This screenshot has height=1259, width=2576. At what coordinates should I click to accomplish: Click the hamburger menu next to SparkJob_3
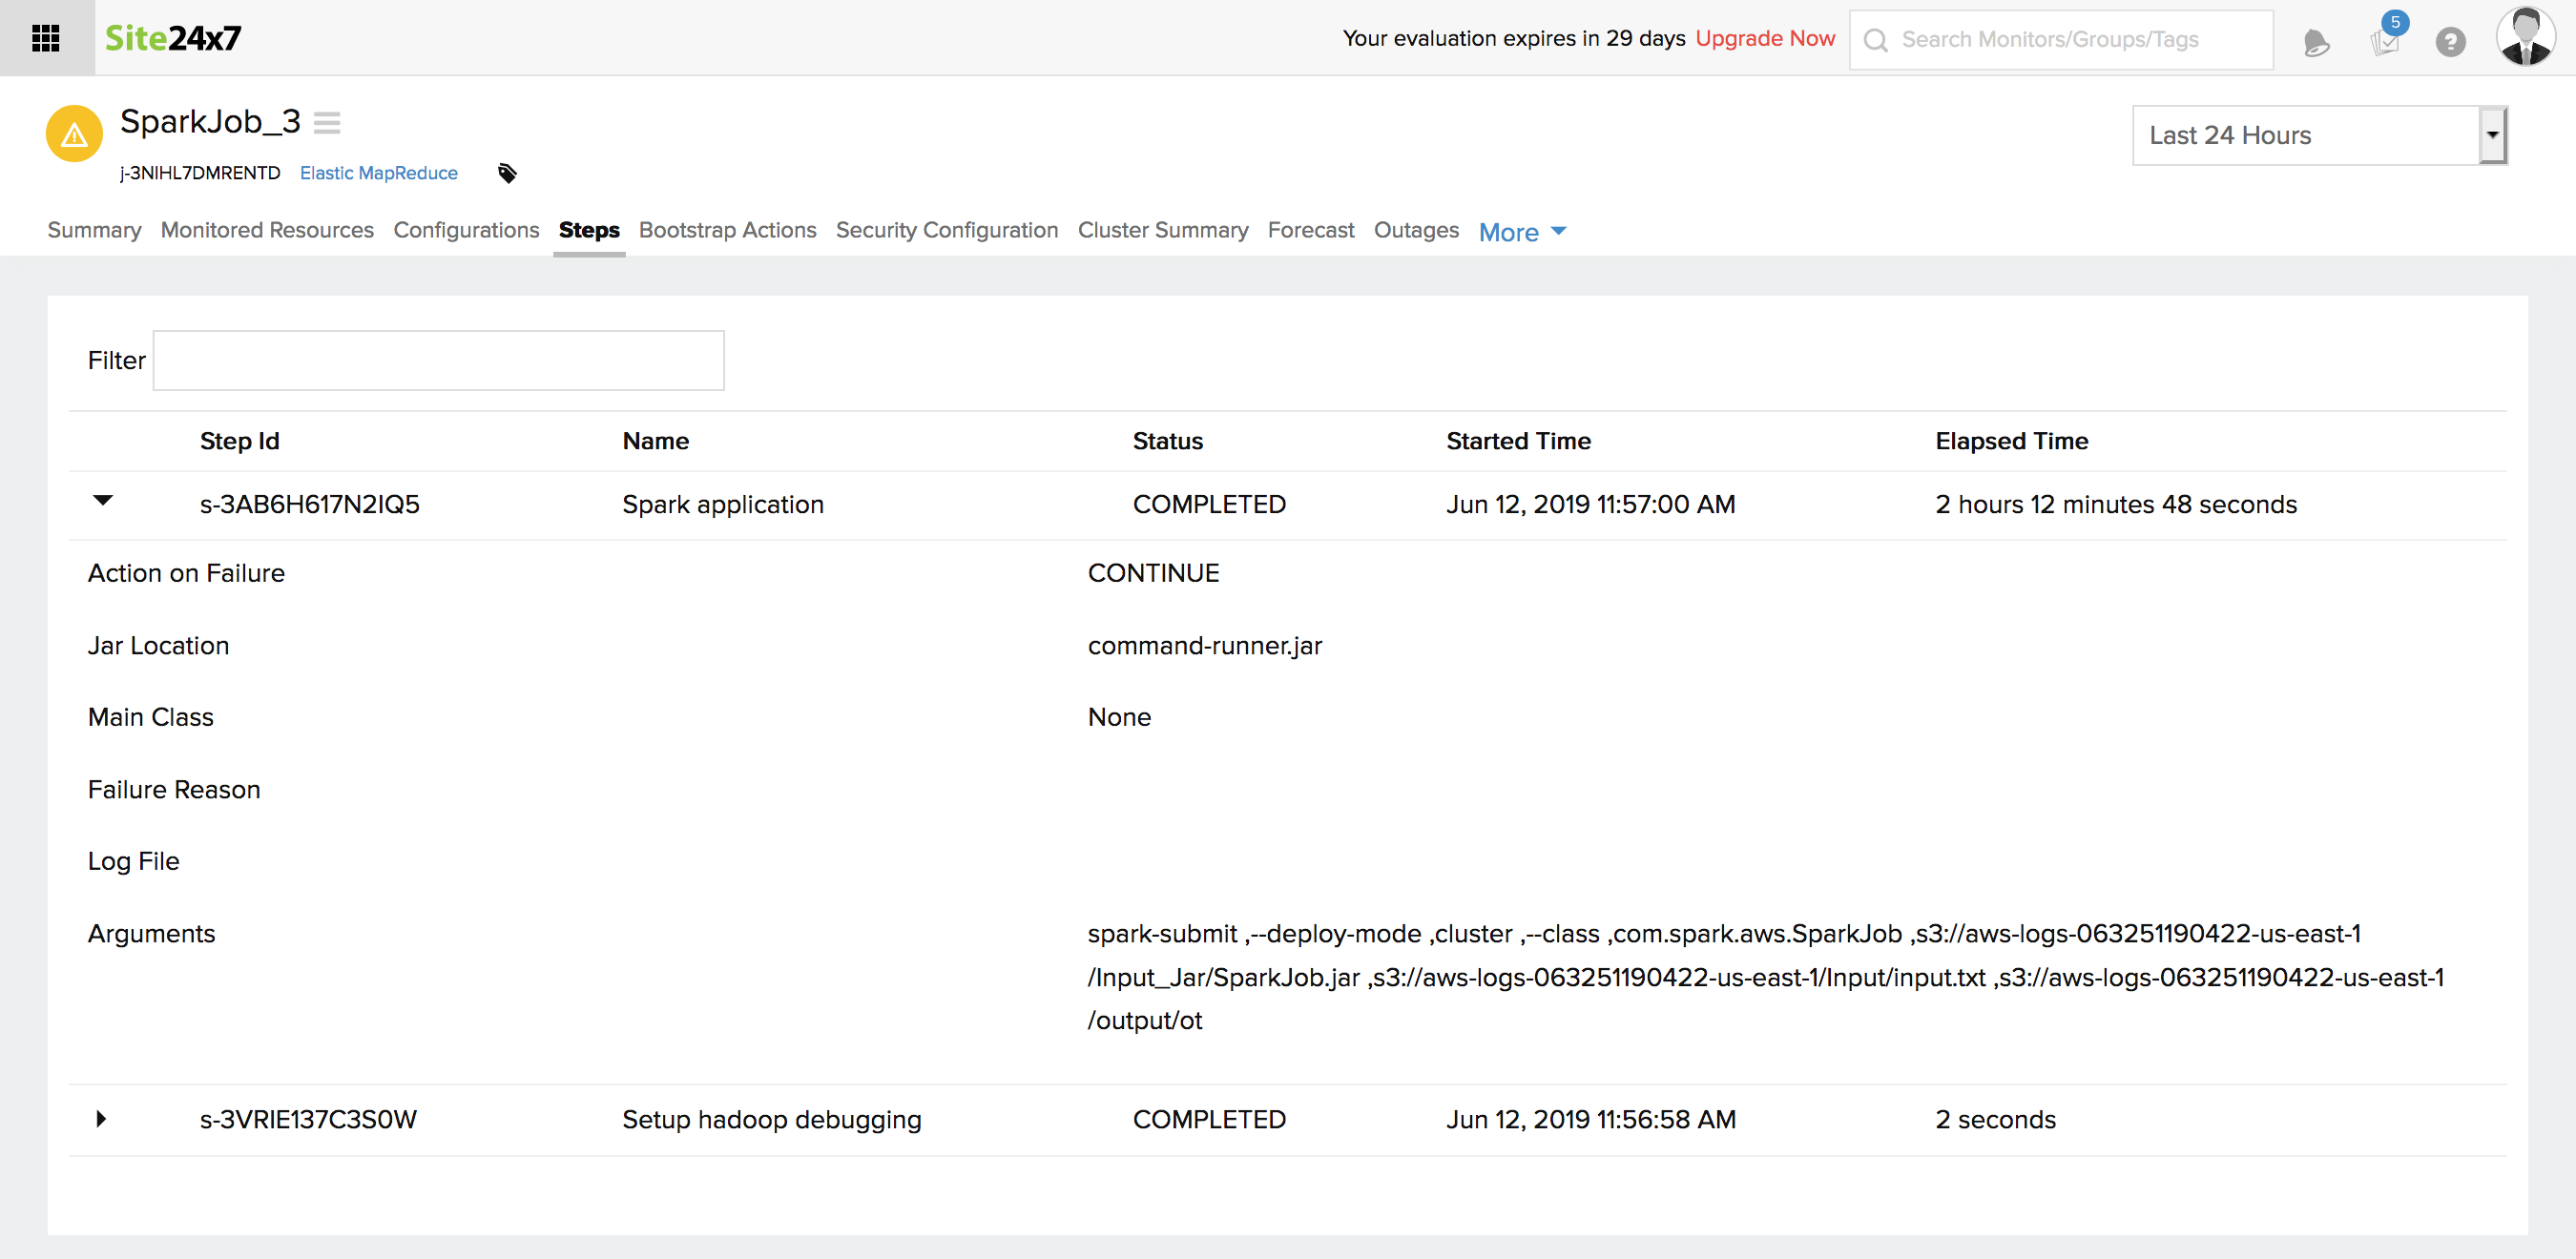[x=327, y=122]
